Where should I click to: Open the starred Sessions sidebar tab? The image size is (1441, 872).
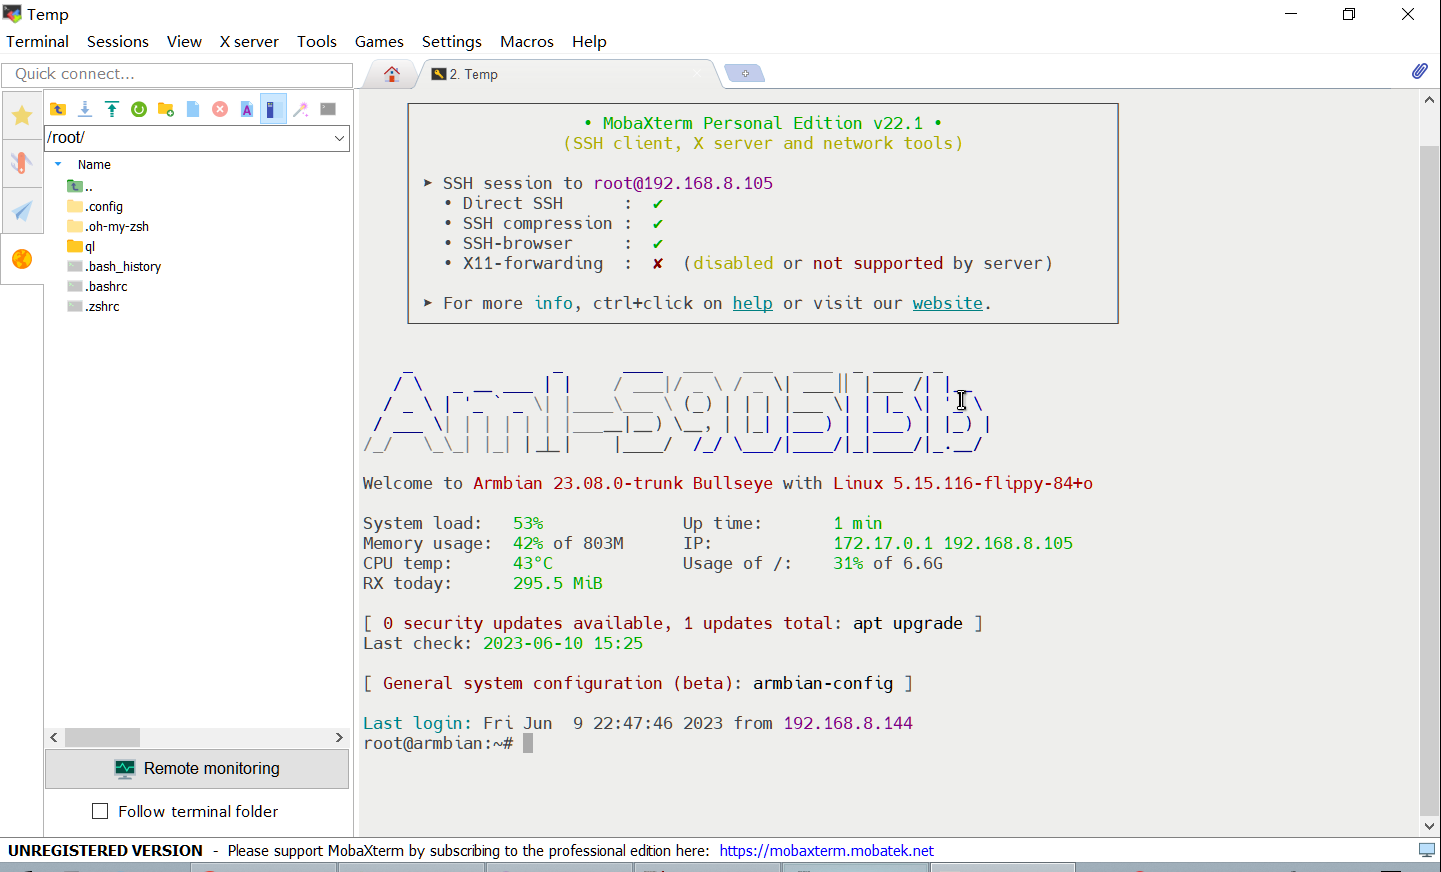(22, 116)
